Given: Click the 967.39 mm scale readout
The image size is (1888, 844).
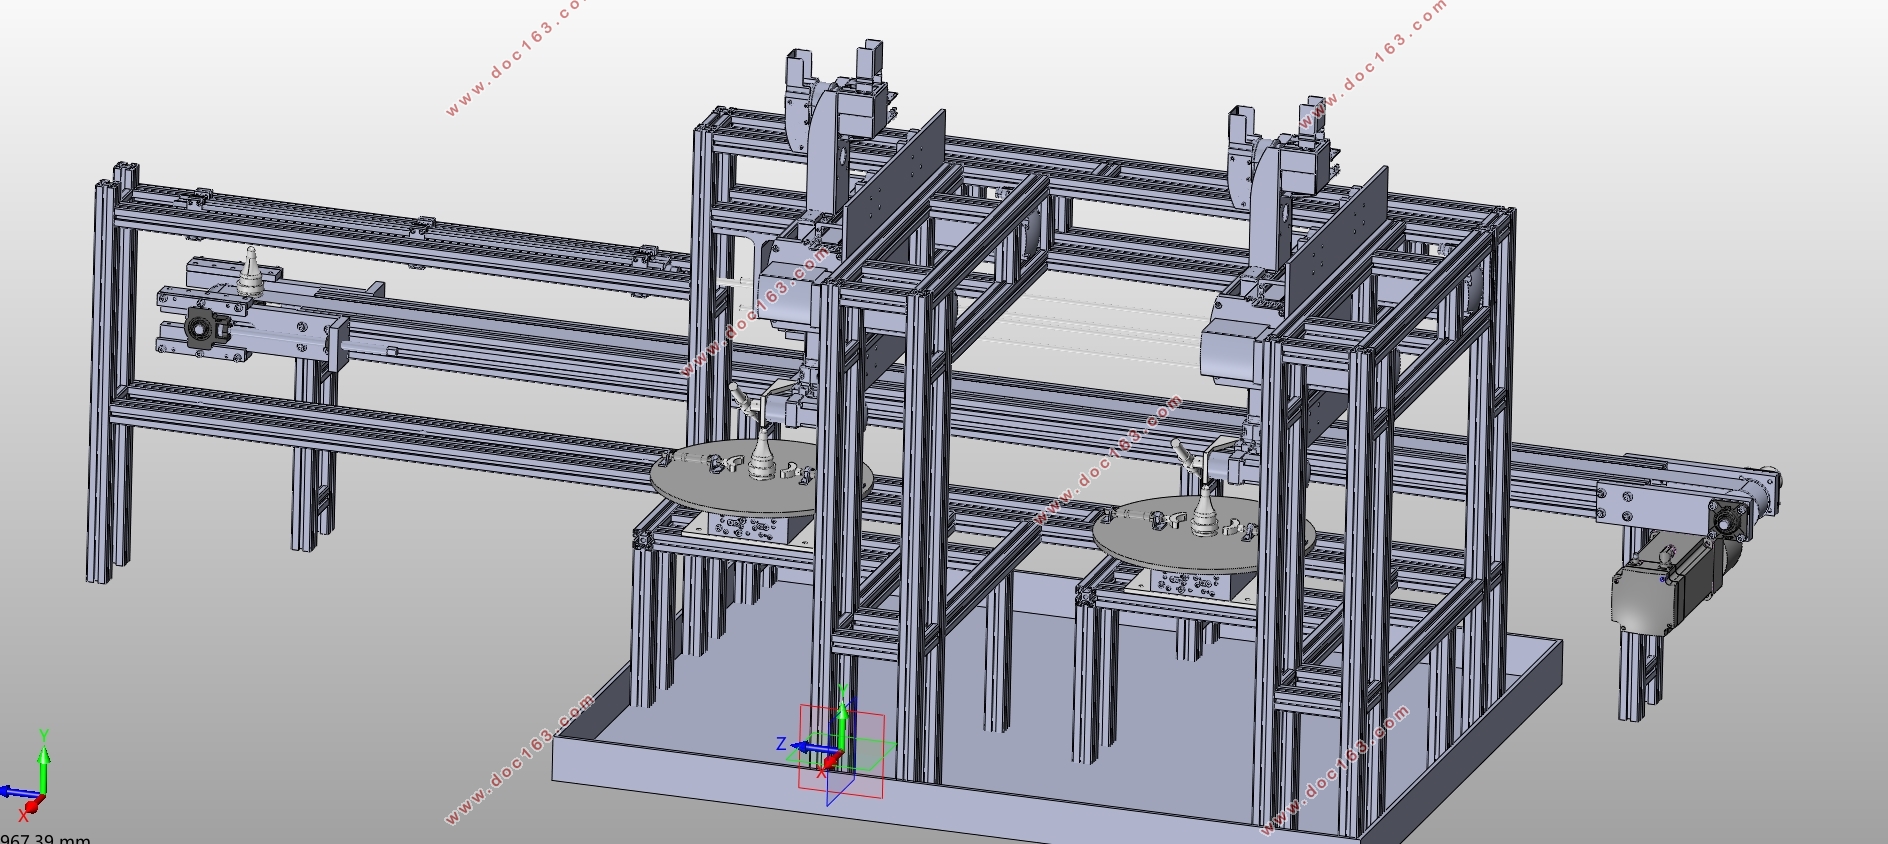Looking at the screenshot, I should click(x=44, y=838).
